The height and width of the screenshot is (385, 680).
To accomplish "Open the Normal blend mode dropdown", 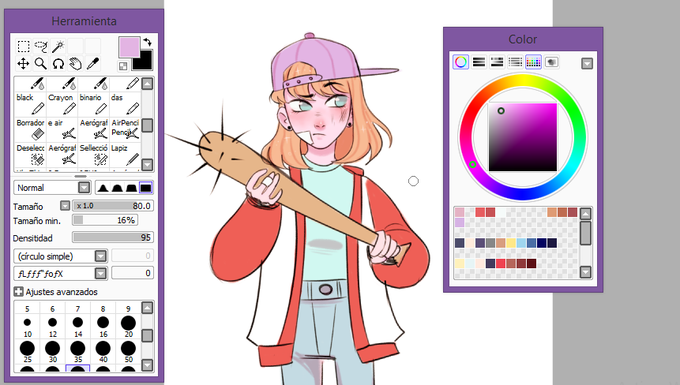I will 84,188.
